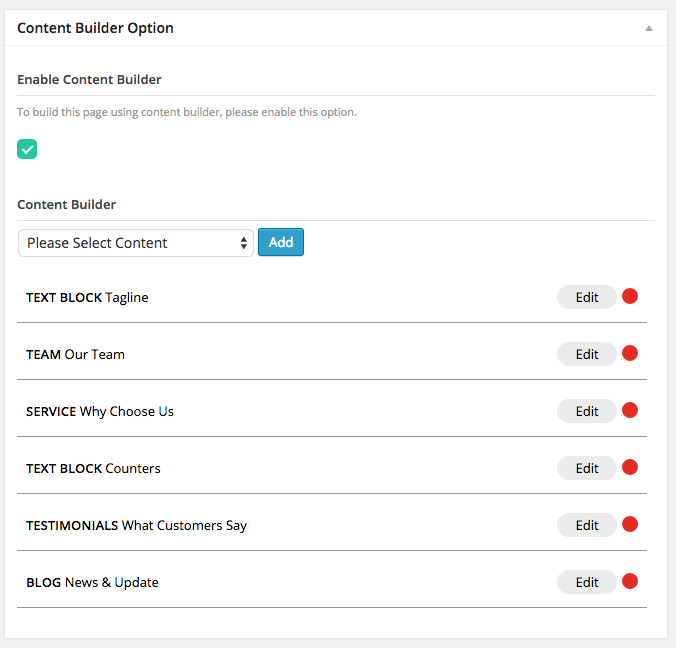
Task: Click the blue Add button
Action: tap(281, 242)
